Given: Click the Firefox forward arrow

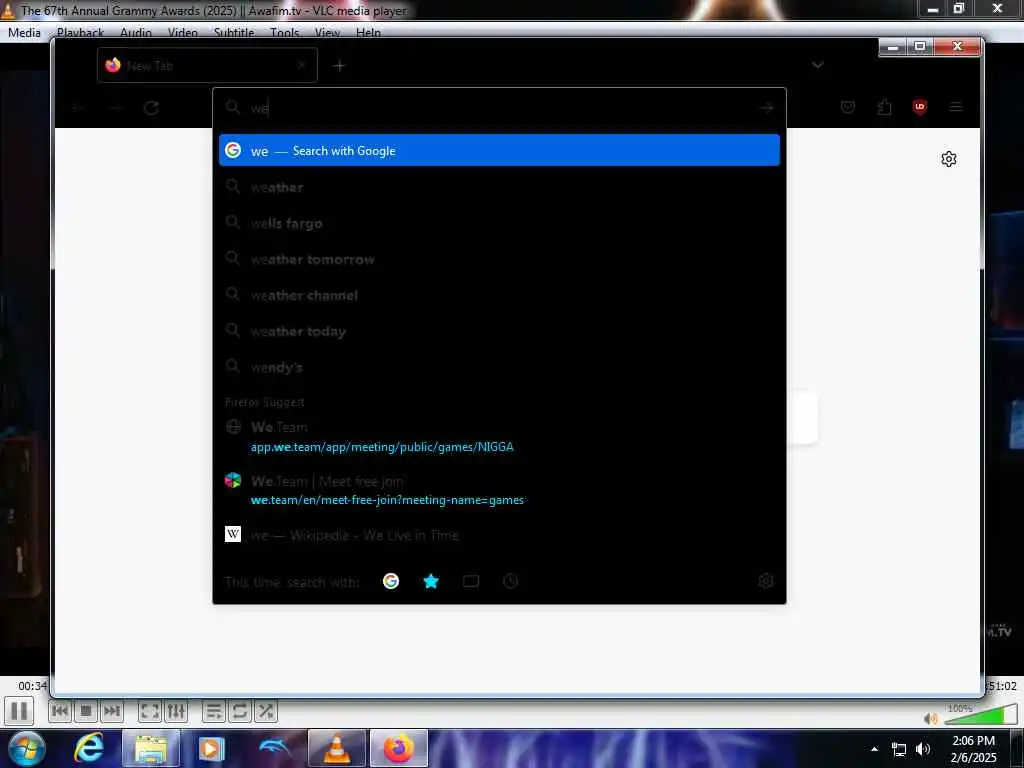Looking at the screenshot, I should pos(116,108).
